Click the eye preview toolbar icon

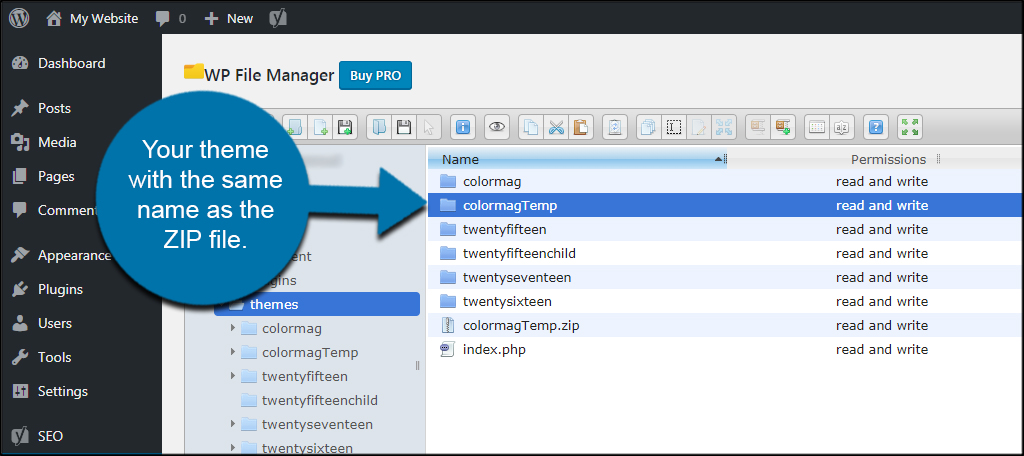pyautogui.click(x=497, y=127)
